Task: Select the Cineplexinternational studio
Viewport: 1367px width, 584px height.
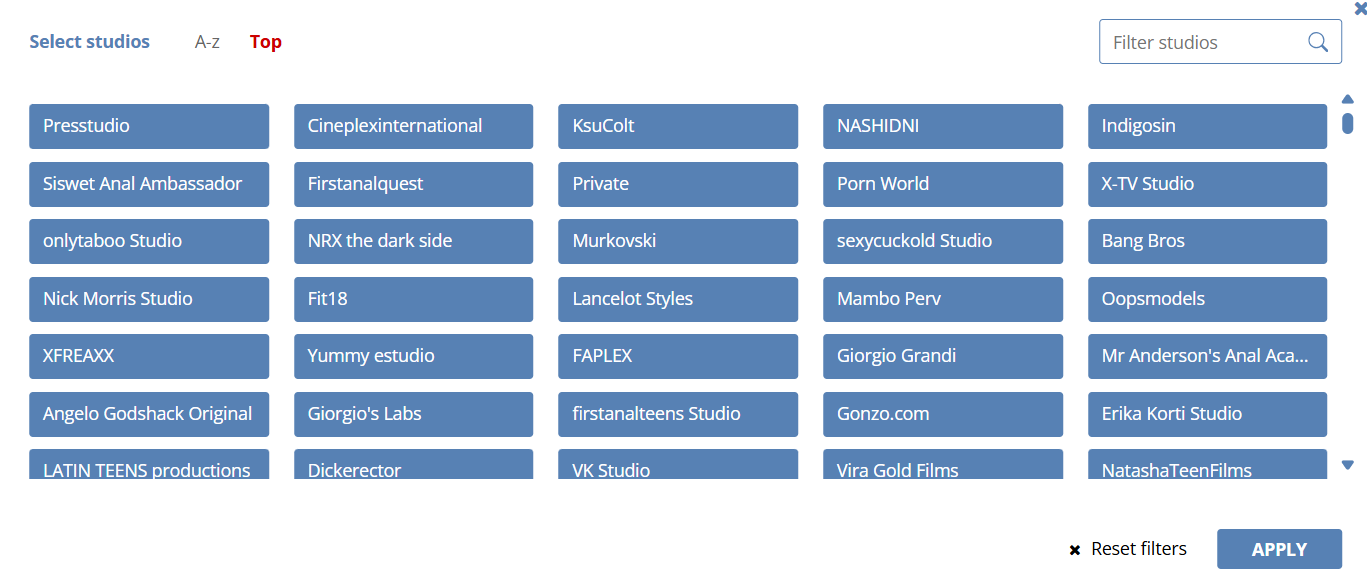Action: pyautogui.click(x=413, y=126)
